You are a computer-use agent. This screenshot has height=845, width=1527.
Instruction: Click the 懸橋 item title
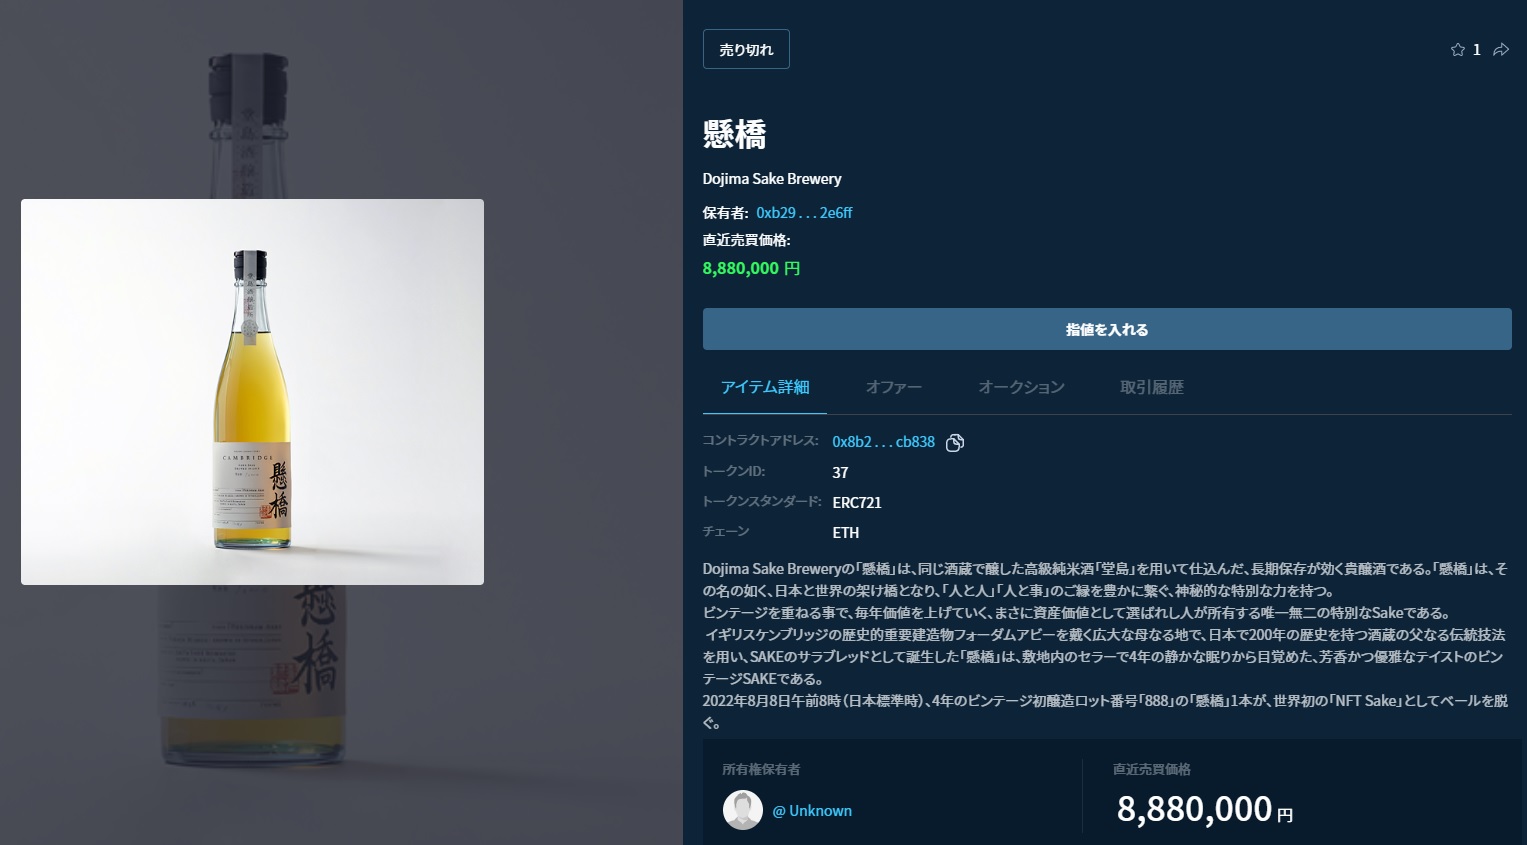click(x=735, y=134)
